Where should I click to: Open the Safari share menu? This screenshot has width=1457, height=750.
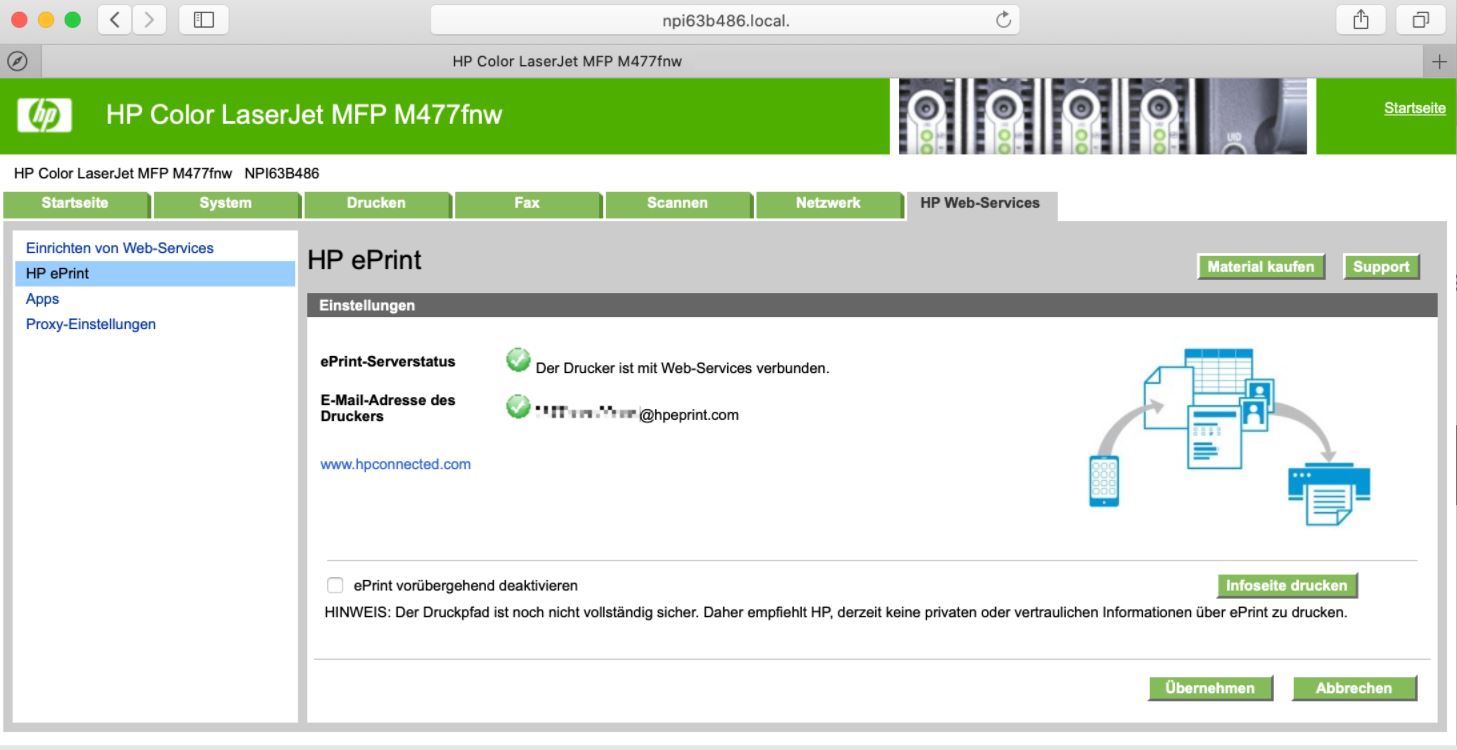[1360, 19]
